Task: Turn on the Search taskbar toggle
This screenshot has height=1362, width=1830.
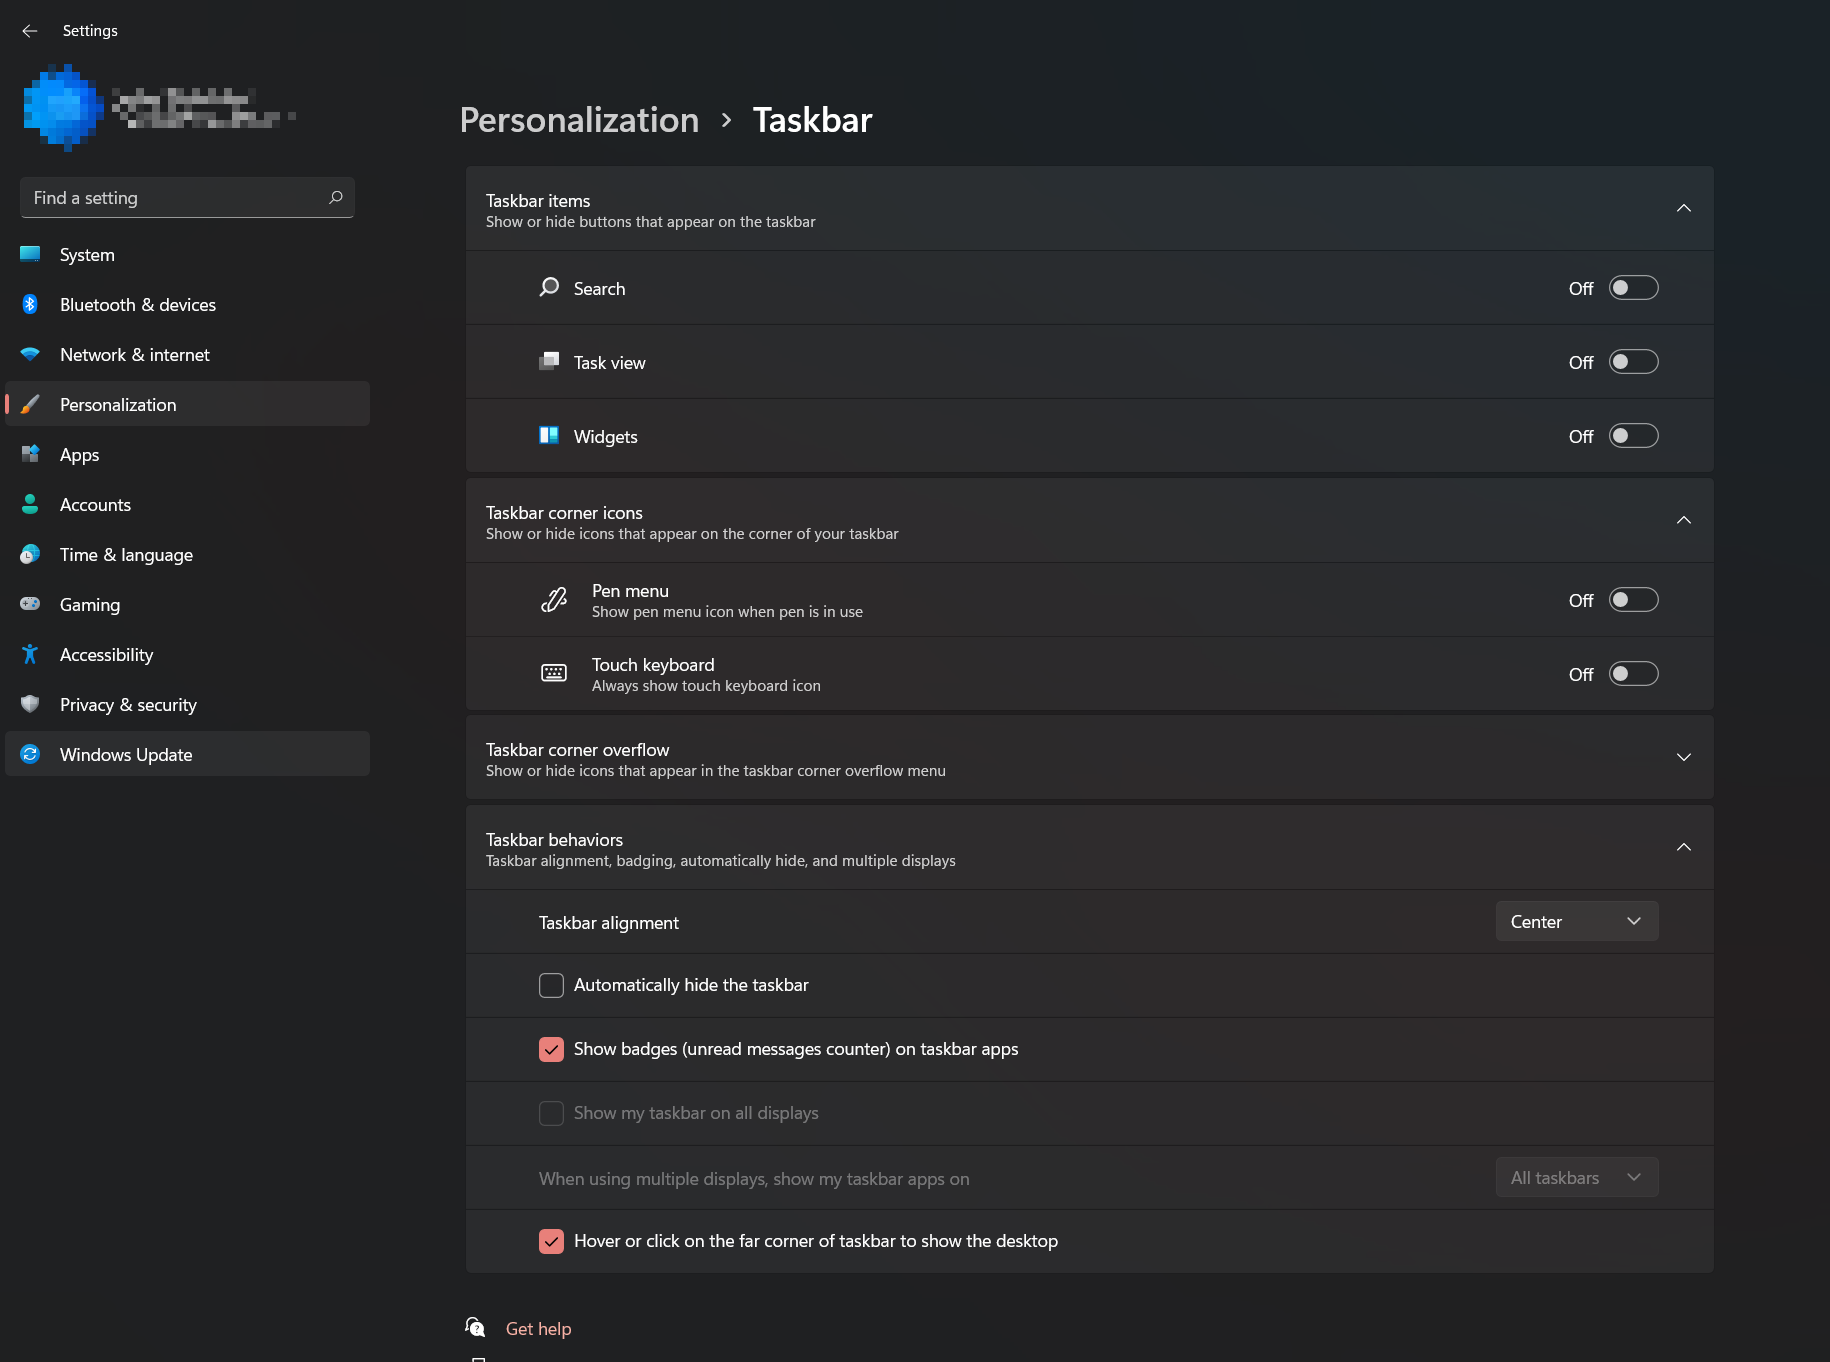Action: [1633, 288]
